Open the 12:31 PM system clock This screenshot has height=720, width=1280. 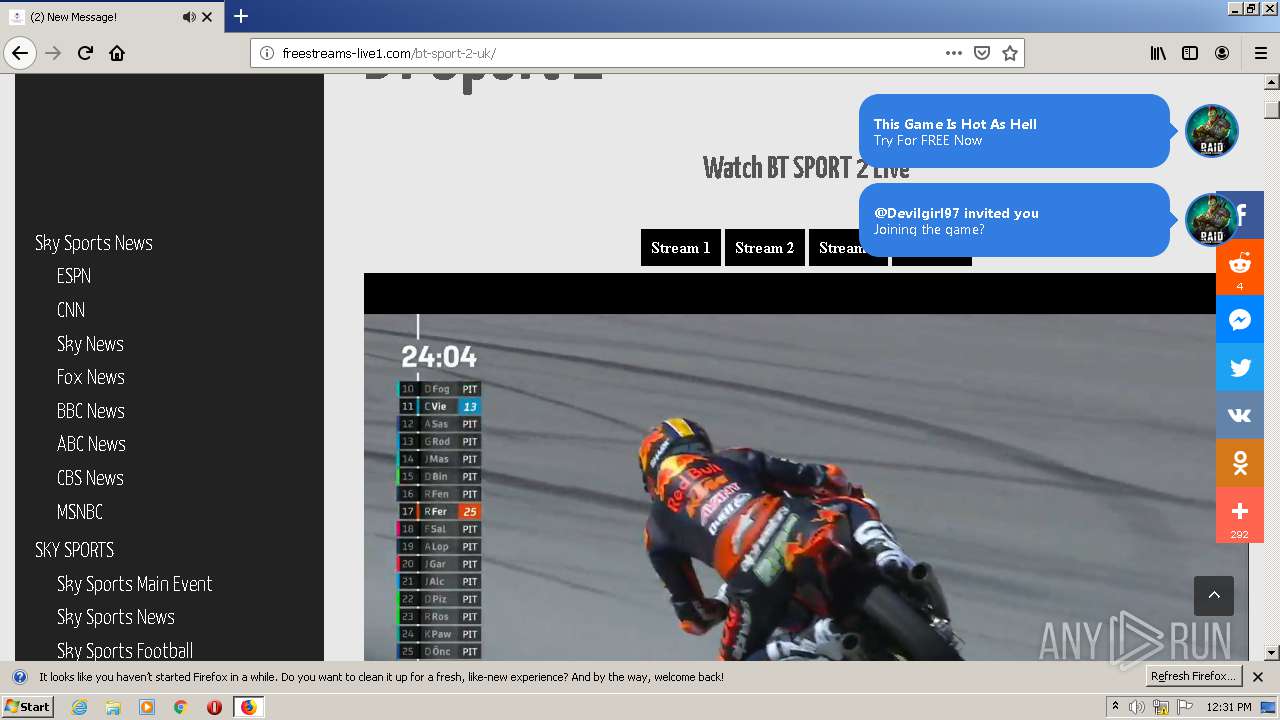(x=1229, y=707)
